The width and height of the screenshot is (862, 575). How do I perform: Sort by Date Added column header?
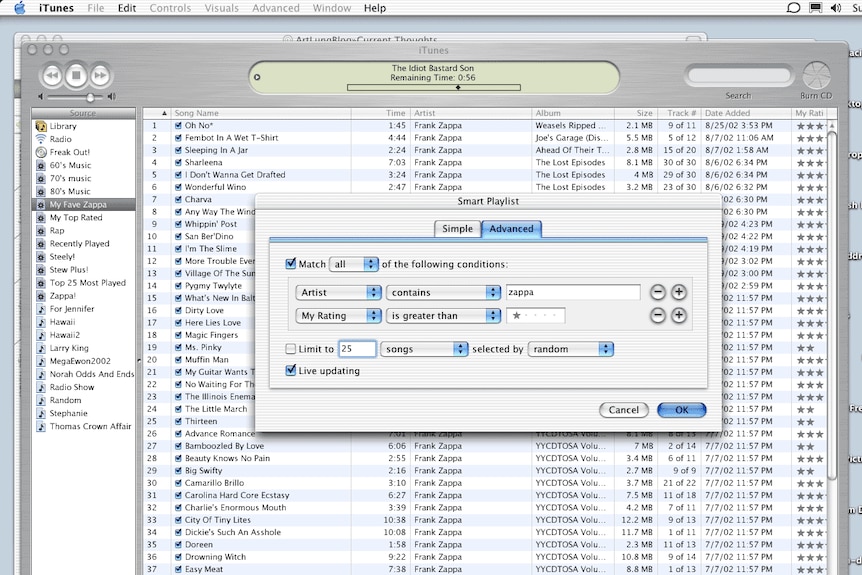(x=746, y=113)
